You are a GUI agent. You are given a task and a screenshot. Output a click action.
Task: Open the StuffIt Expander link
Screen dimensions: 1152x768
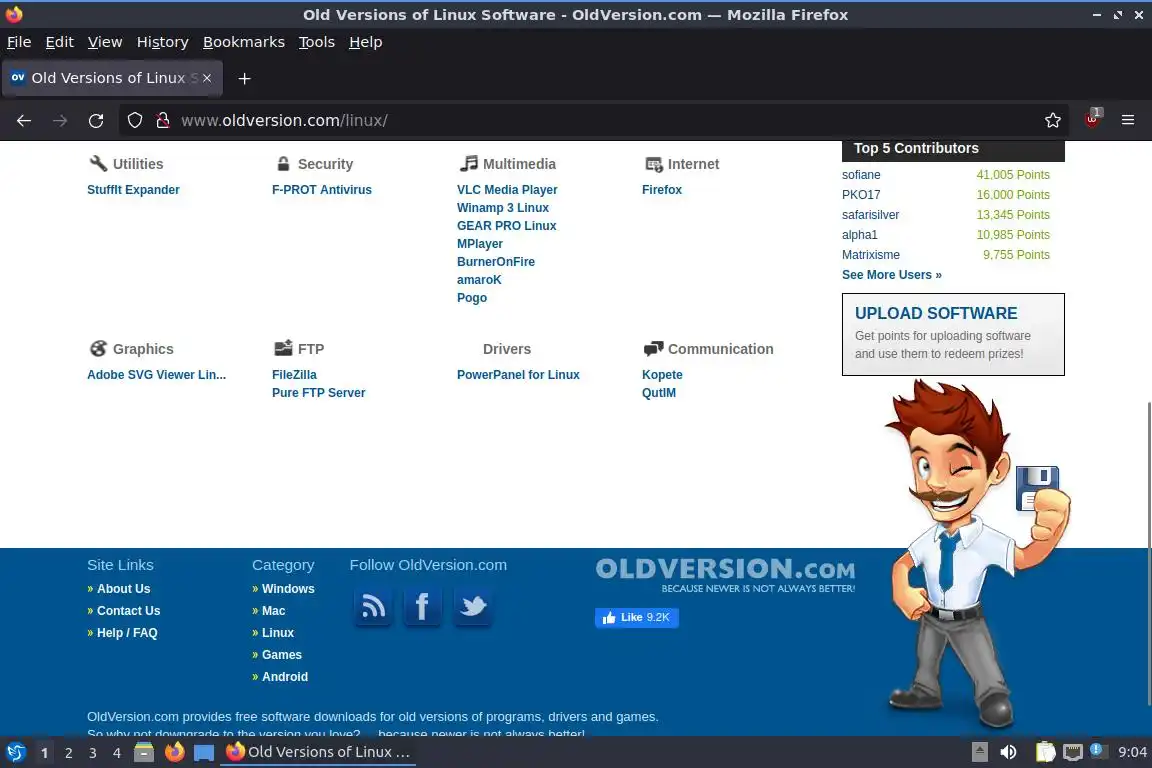click(x=133, y=190)
